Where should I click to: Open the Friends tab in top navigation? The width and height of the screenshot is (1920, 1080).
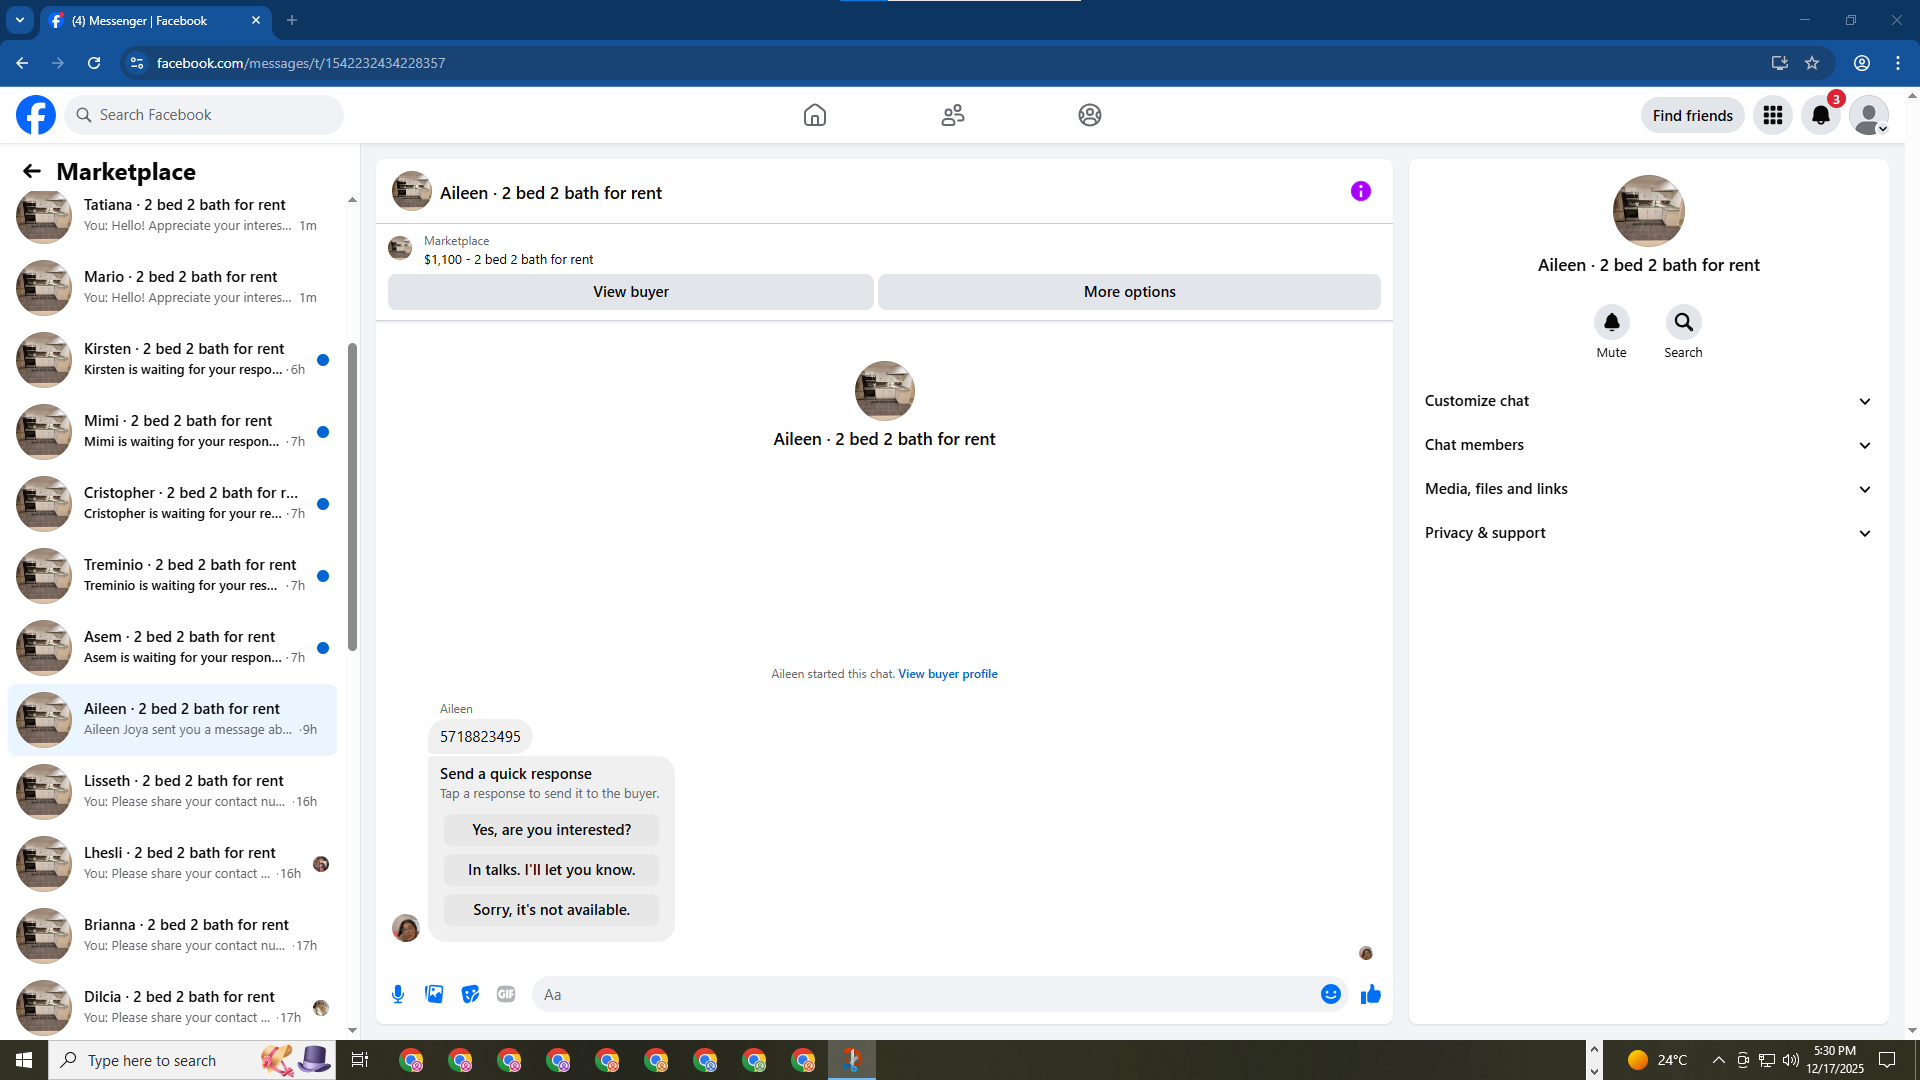point(952,115)
